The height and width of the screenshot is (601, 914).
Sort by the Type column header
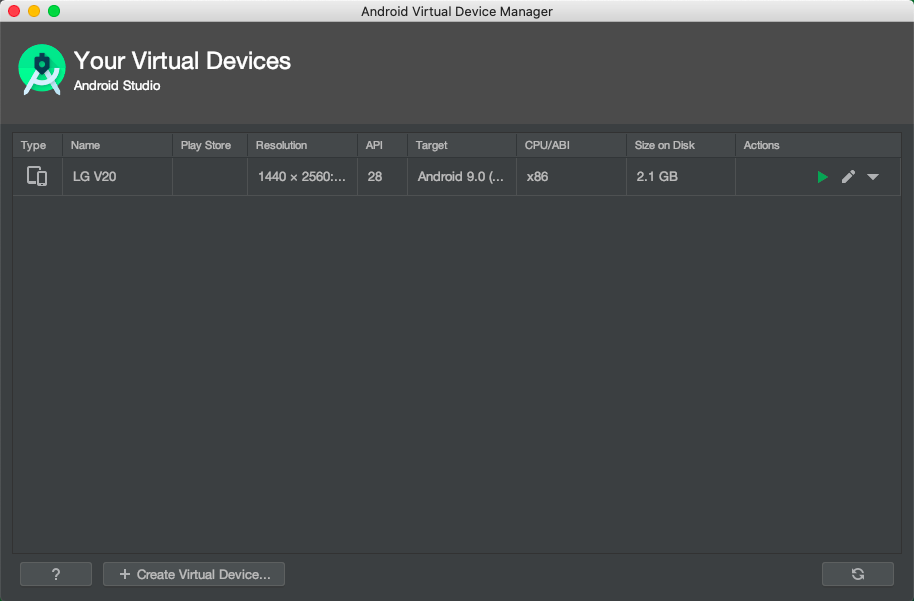(37, 145)
